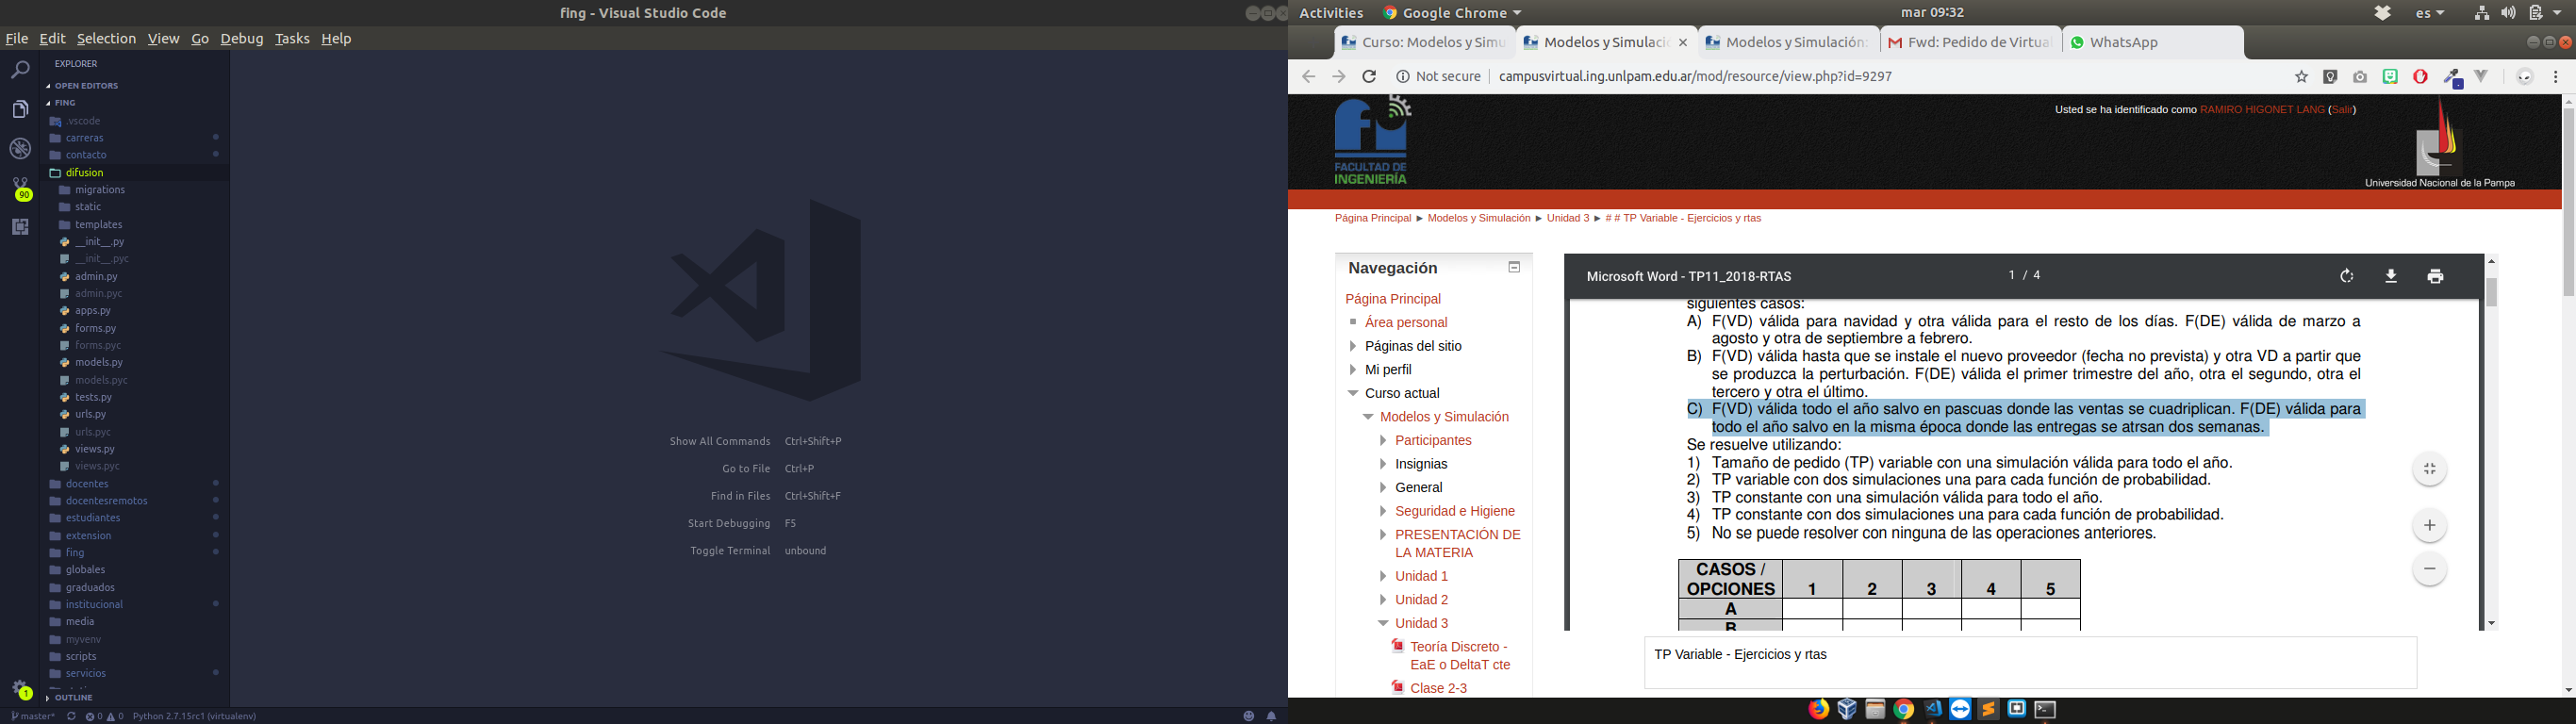
Task: Open the Debug view icon in VS Code
Action: 20,149
